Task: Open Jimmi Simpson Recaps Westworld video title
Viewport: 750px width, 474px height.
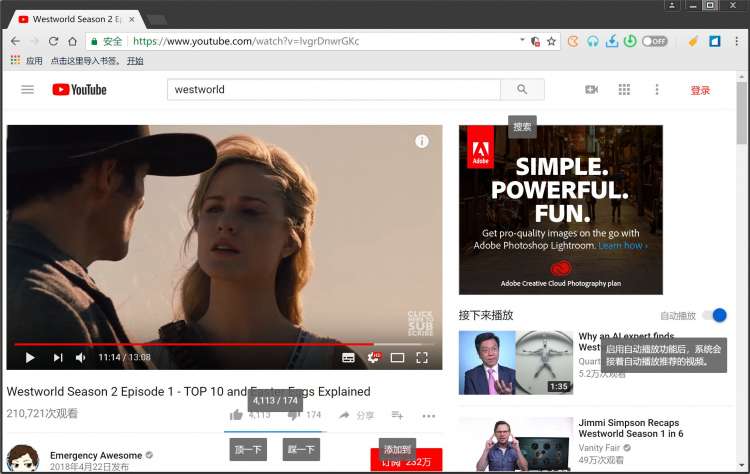Action: 630,428
